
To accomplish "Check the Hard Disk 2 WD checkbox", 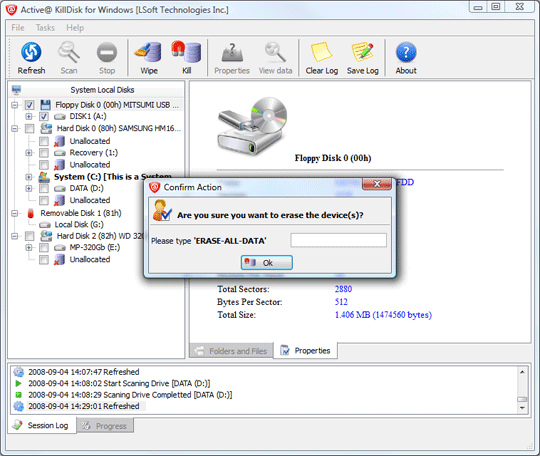I will point(30,236).
